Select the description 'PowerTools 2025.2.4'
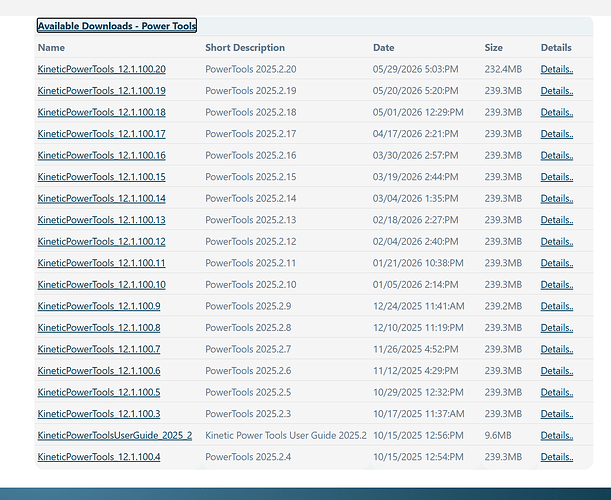Viewport: 611px width, 500px height. point(248,457)
